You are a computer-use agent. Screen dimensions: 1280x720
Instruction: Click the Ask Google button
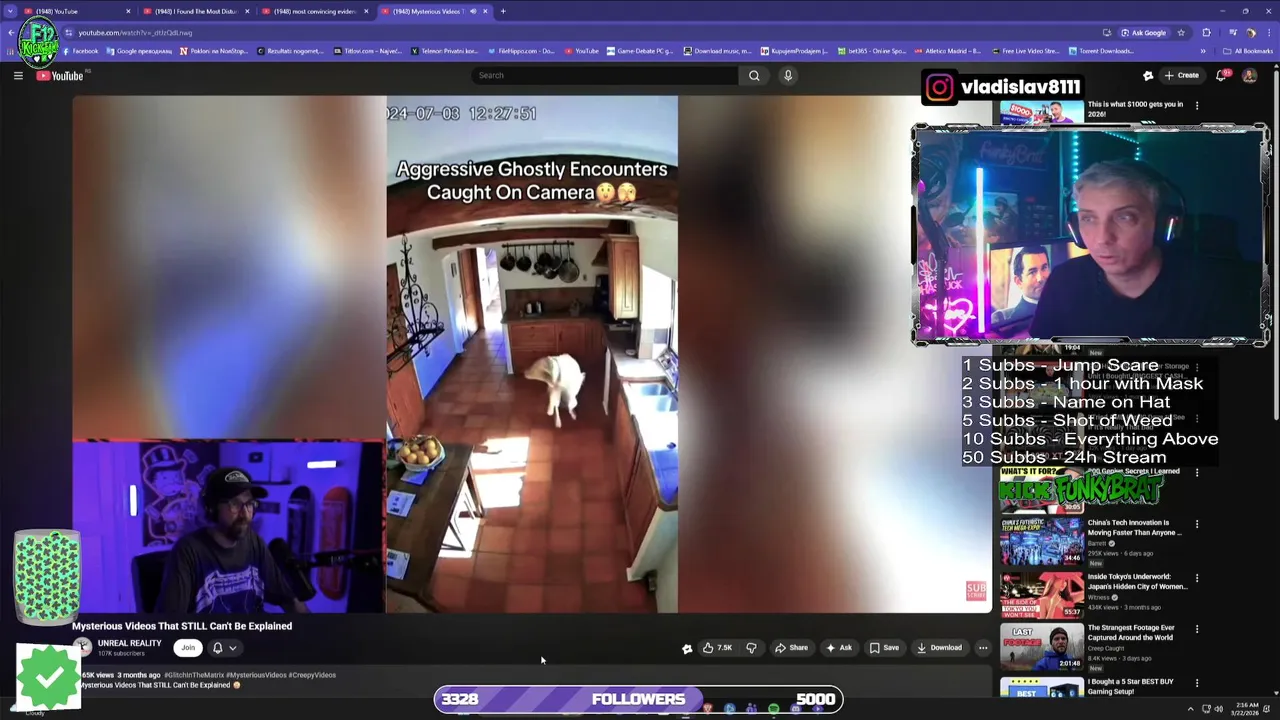click(x=1143, y=32)
